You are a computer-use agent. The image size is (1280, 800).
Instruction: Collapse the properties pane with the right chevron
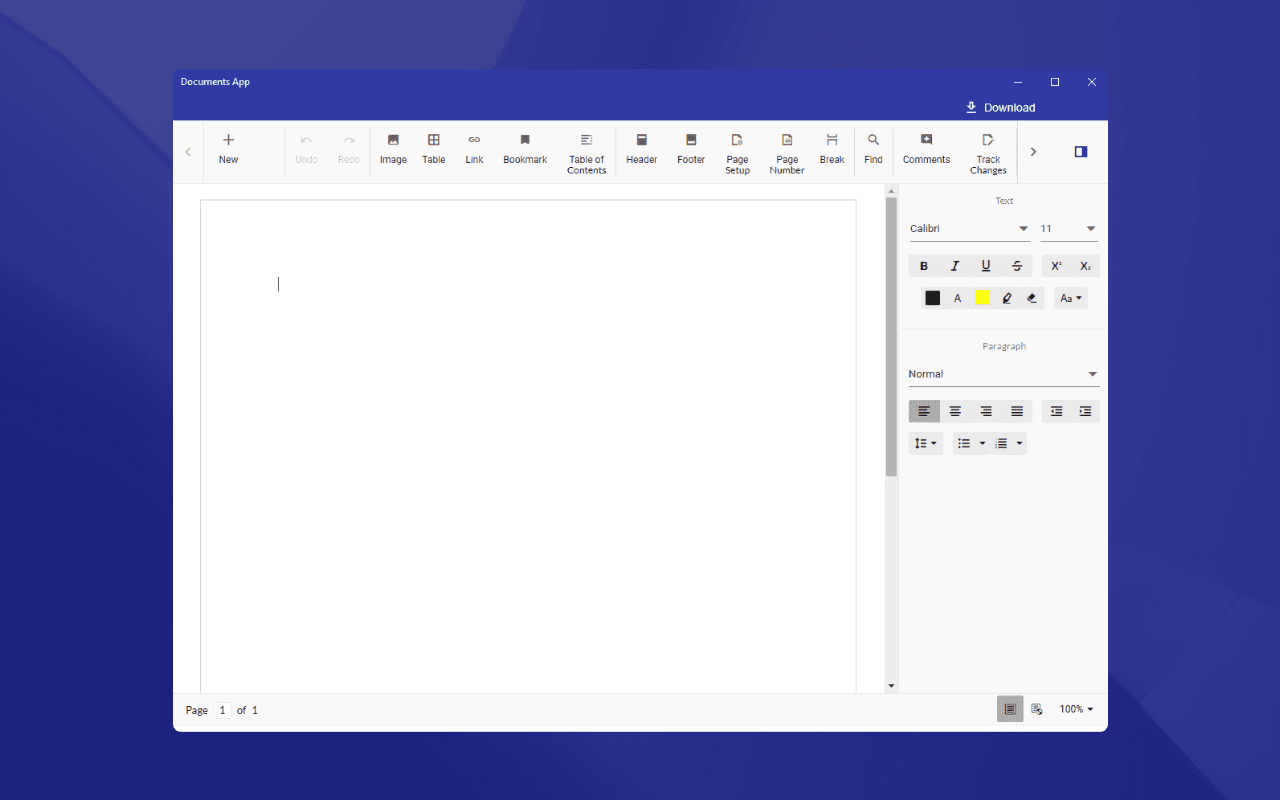(x=1033, y=151)
